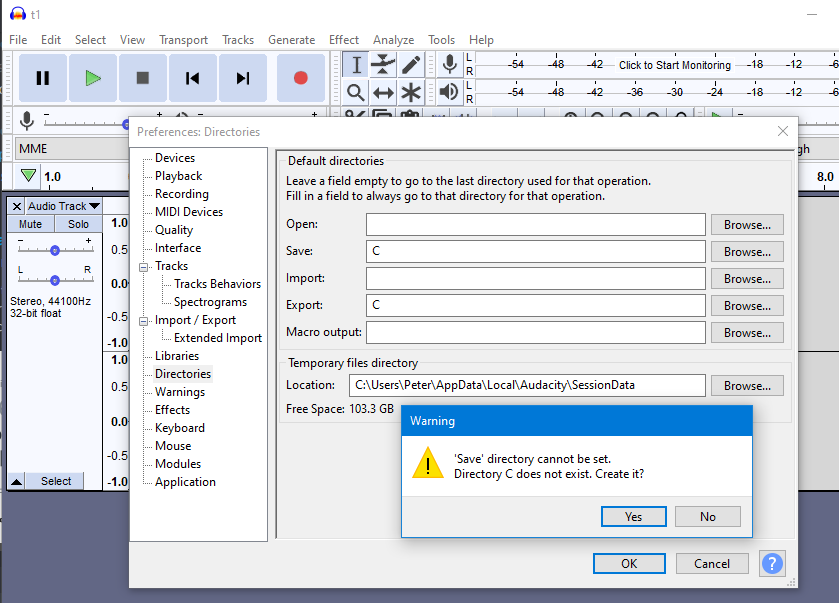The height and width of the screenshot is (603, 839).
Task: Open the MME audio host dropdown
Action: [x=71, y=149]
